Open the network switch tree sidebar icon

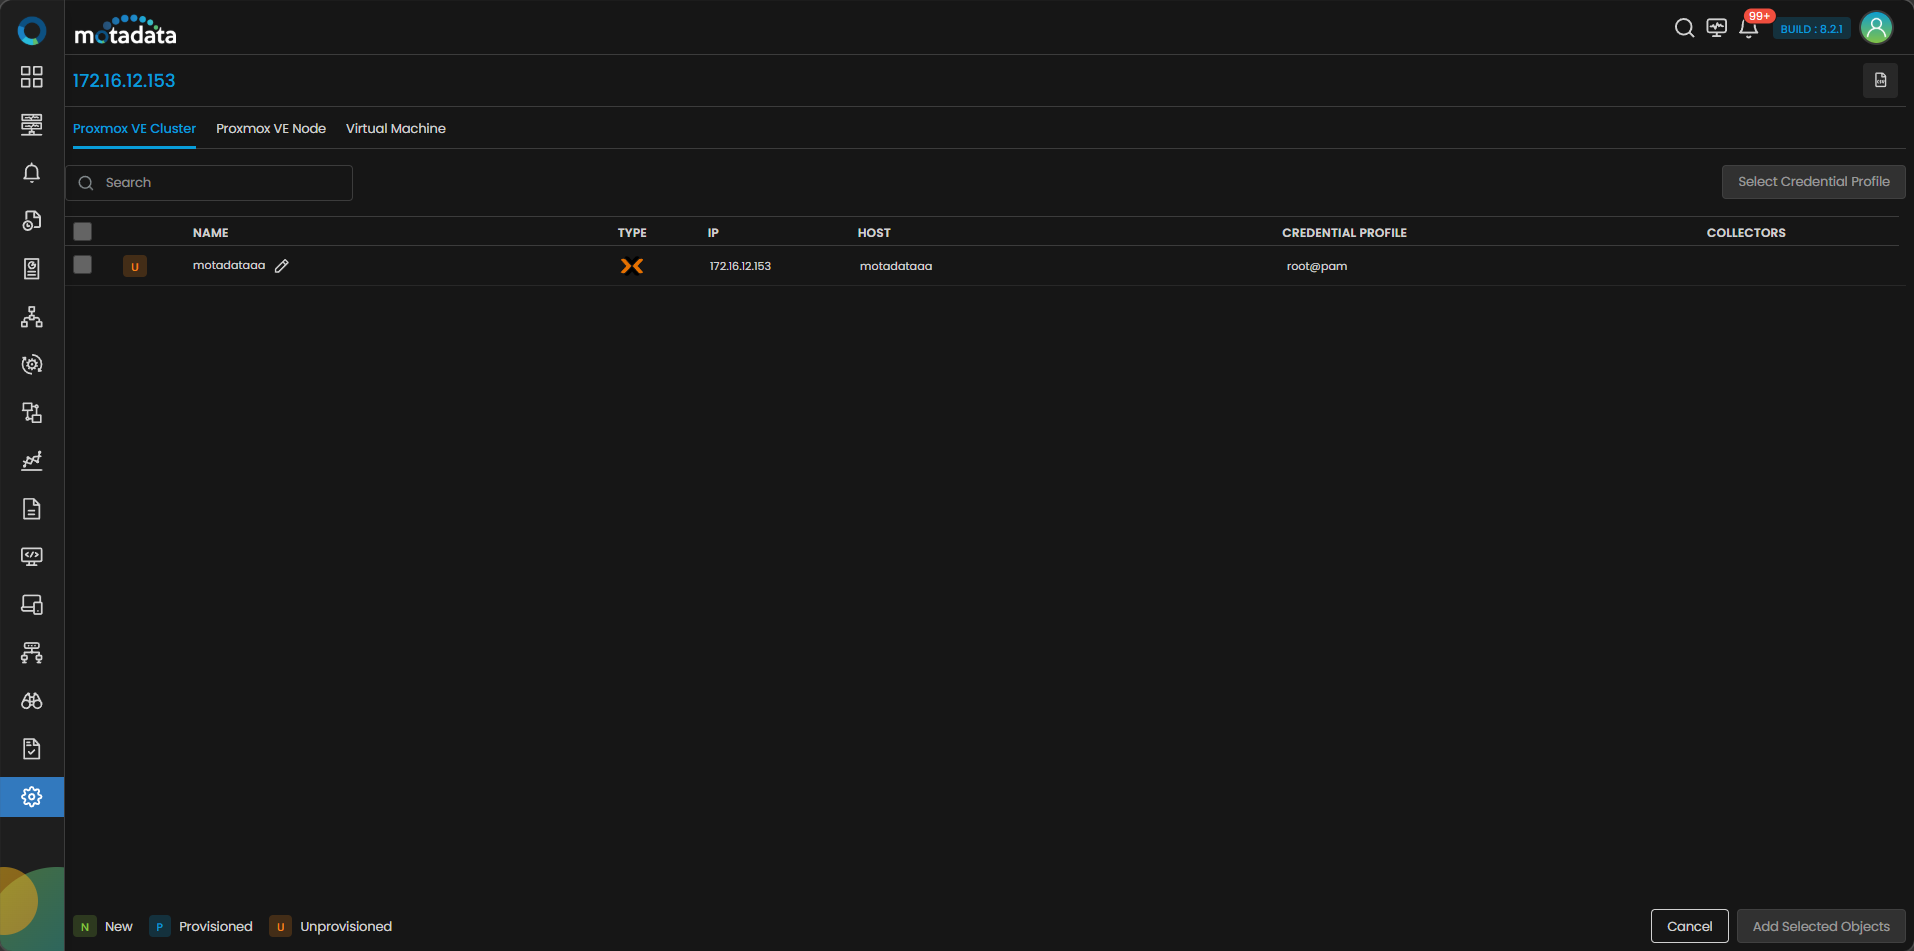[x=32, y=653]
